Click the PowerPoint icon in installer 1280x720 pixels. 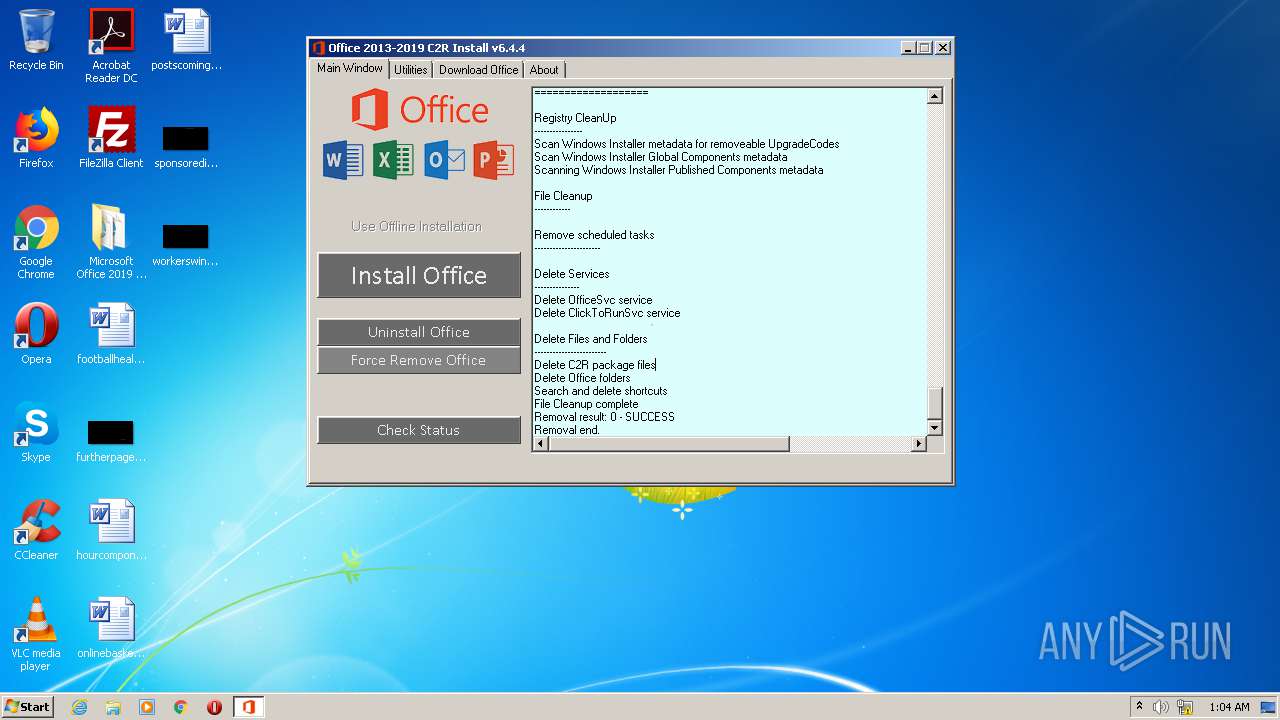(x=494, y=160)
